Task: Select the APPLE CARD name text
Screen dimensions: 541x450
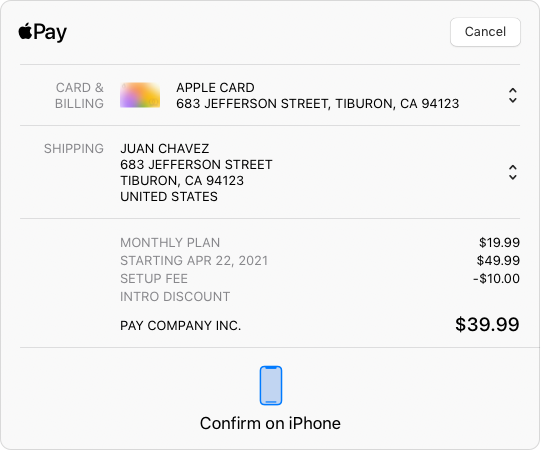Action: click(x=215, y=88)
